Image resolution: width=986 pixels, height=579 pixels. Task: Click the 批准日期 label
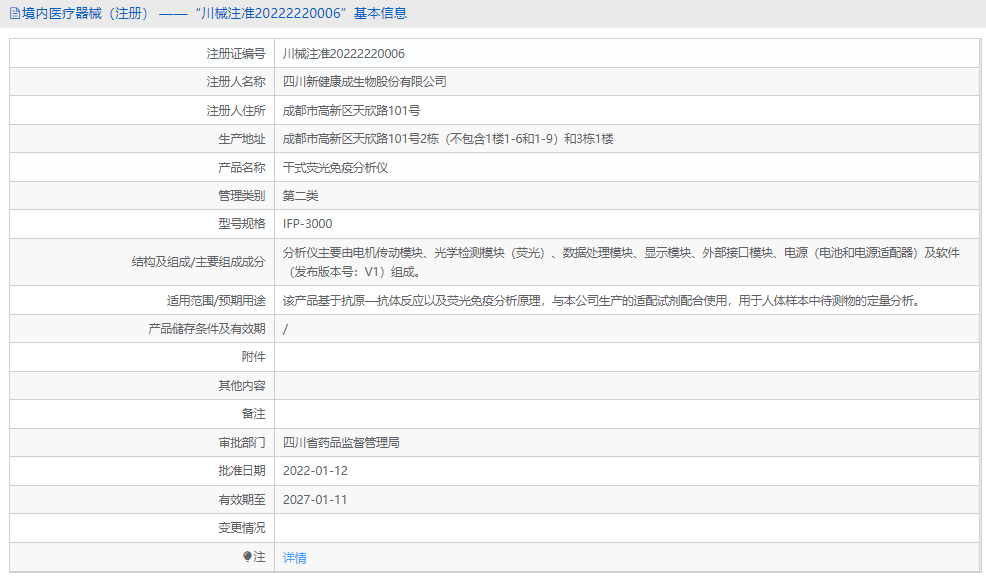tap(241, 471)
